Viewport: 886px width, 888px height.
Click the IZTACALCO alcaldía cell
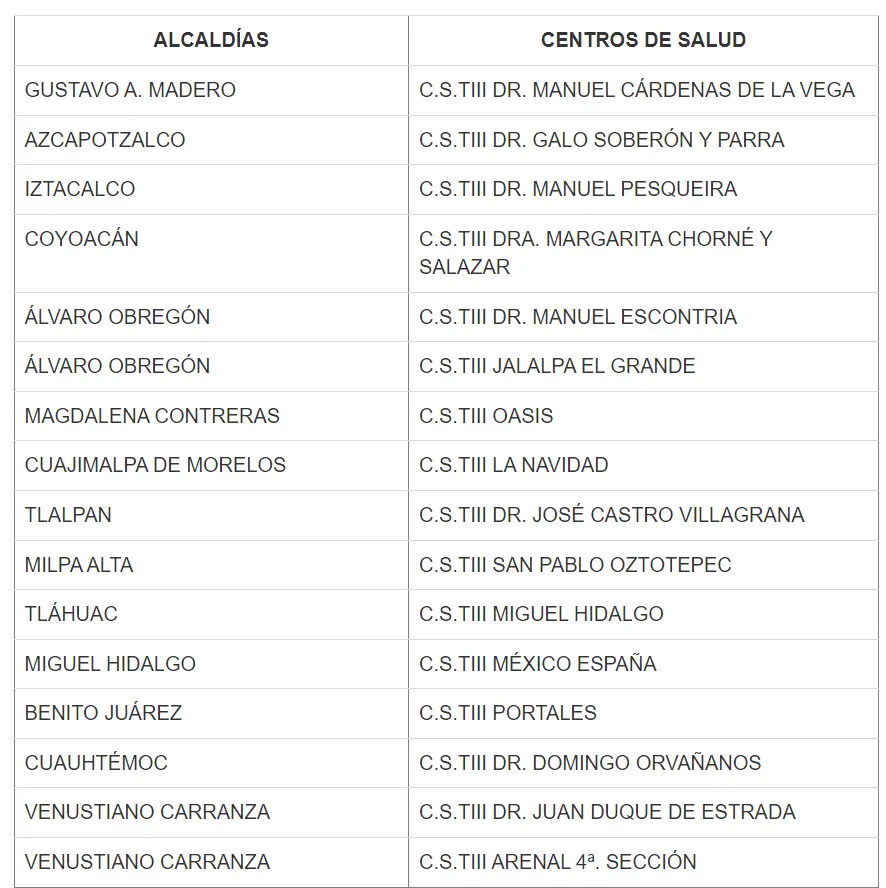80,189
